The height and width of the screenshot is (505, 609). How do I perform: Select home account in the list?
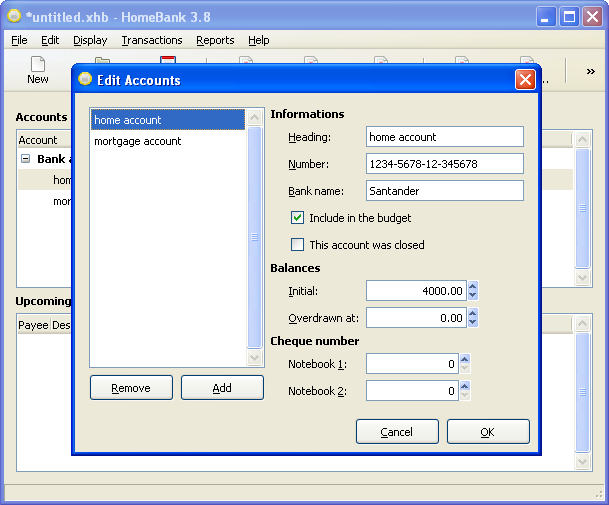(x=168, y=120)
